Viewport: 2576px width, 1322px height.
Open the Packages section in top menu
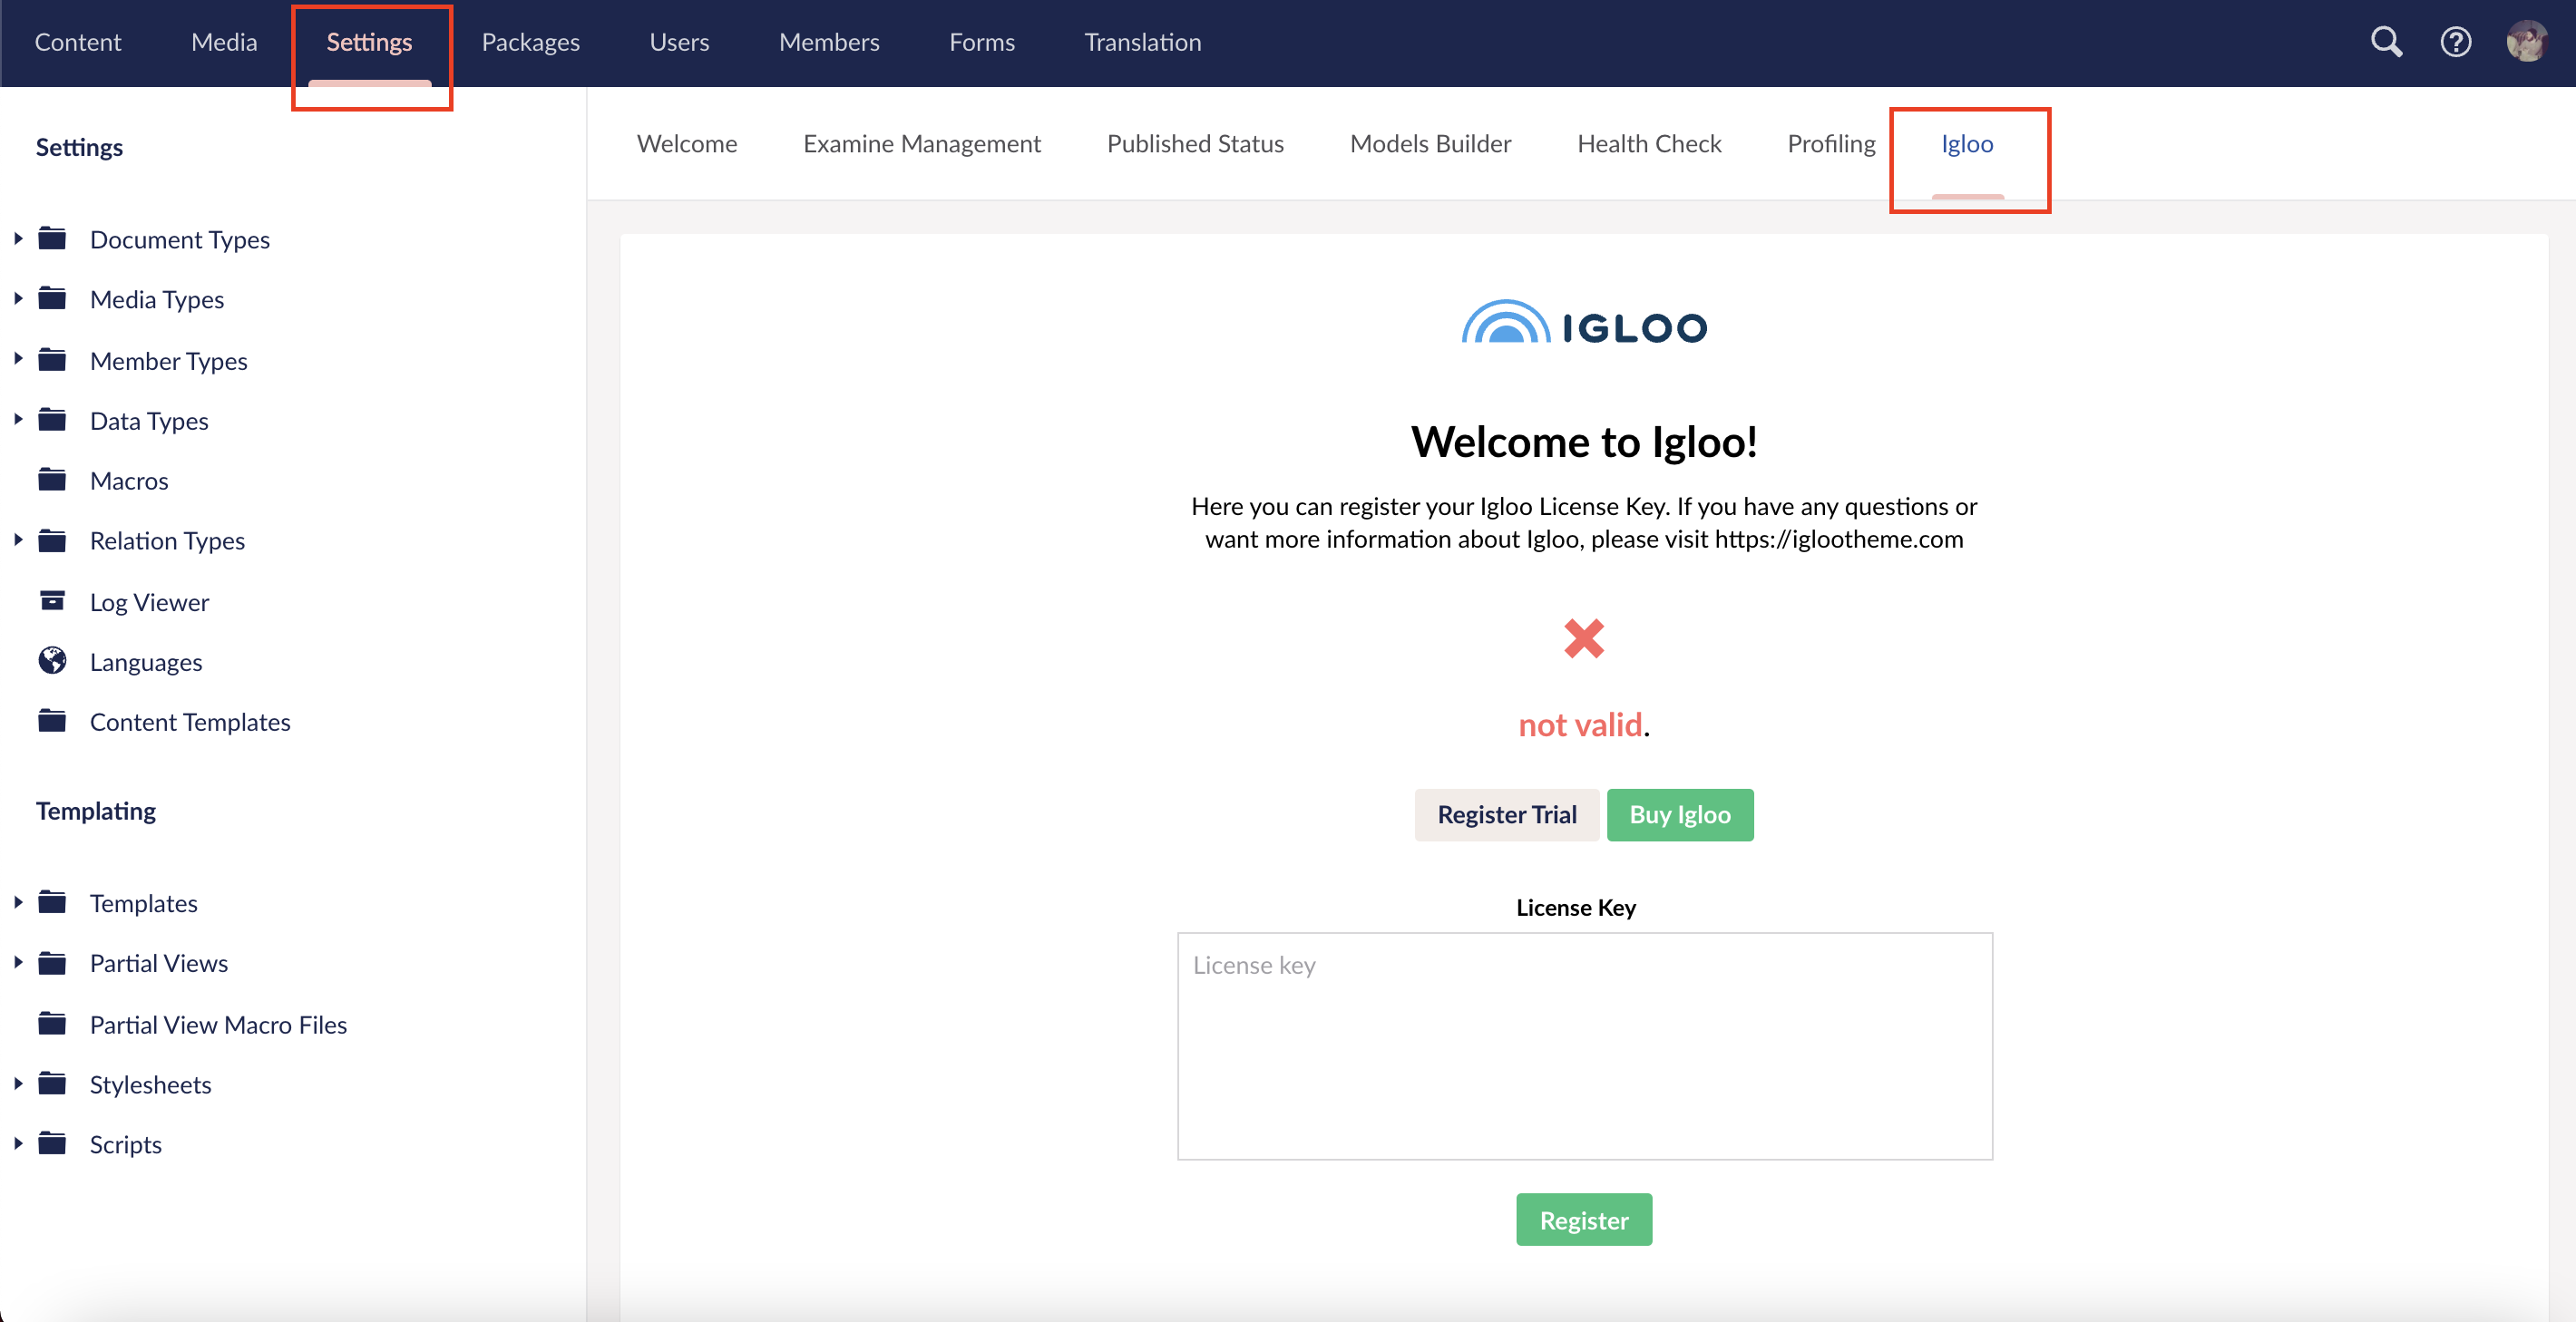click(530, 42)
